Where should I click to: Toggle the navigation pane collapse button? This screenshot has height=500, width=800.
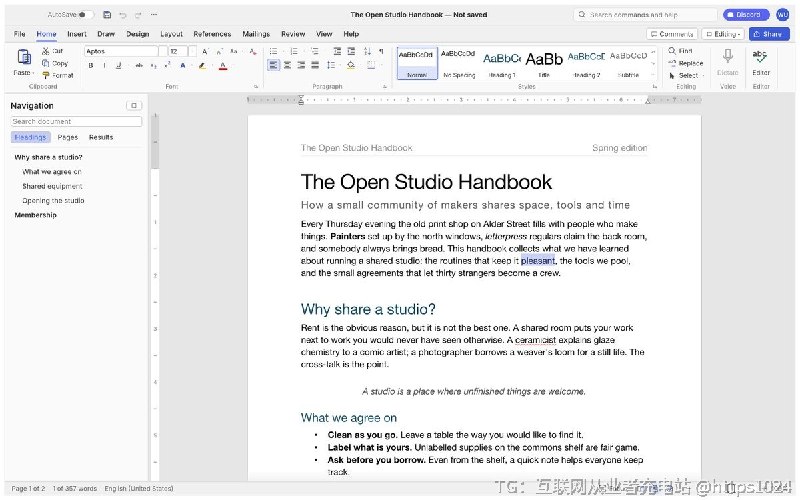[134, 106]
